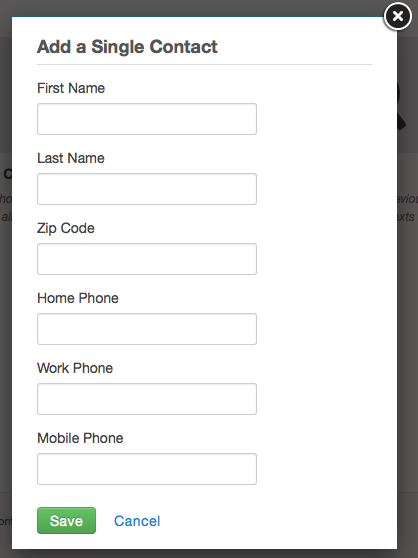Click into the Last Name input box

(x=147, y=189)
